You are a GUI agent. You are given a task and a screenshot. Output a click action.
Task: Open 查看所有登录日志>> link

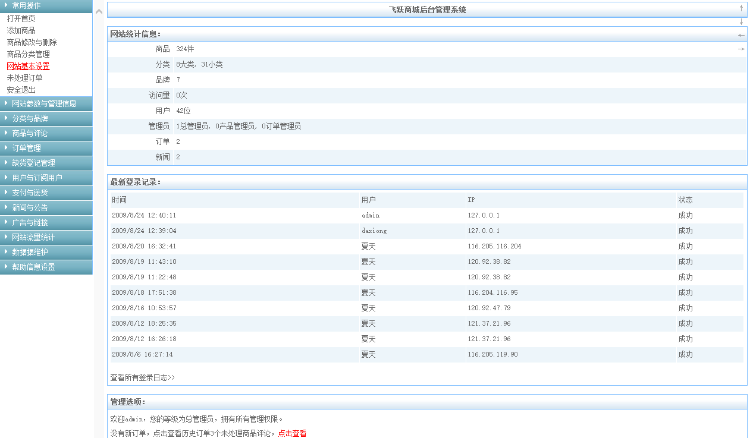[x=143, y=378]
